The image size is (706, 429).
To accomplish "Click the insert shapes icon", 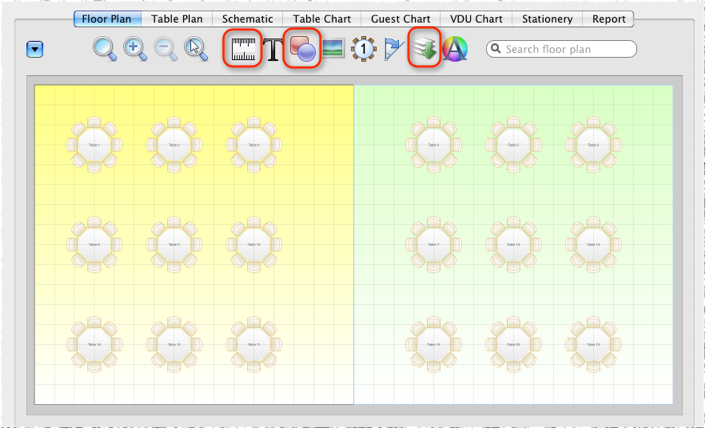I will click(302, 49).
